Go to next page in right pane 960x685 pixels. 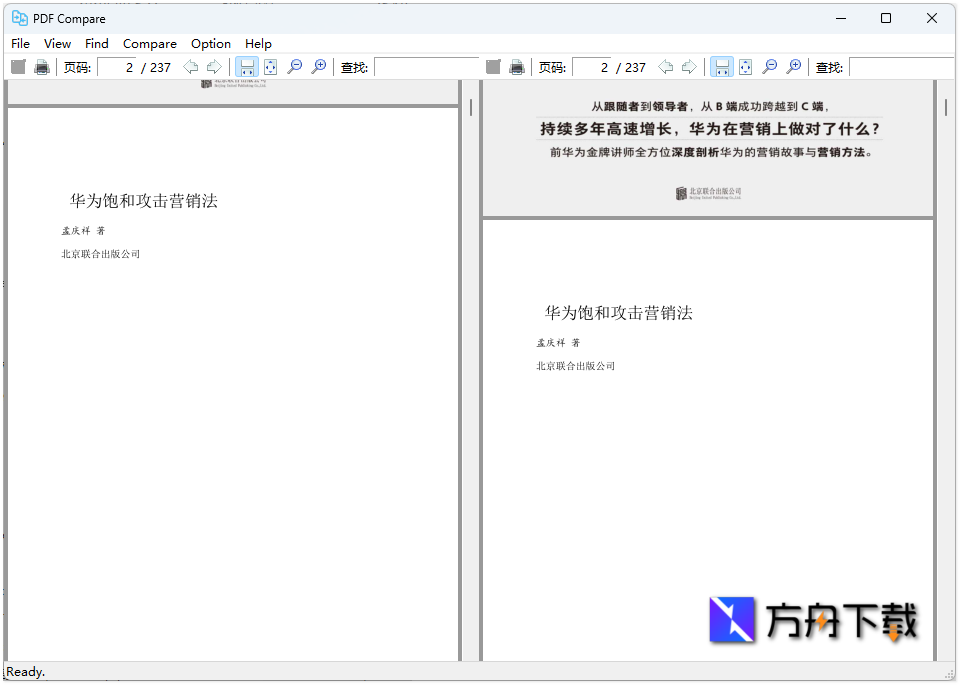[689, 67]
